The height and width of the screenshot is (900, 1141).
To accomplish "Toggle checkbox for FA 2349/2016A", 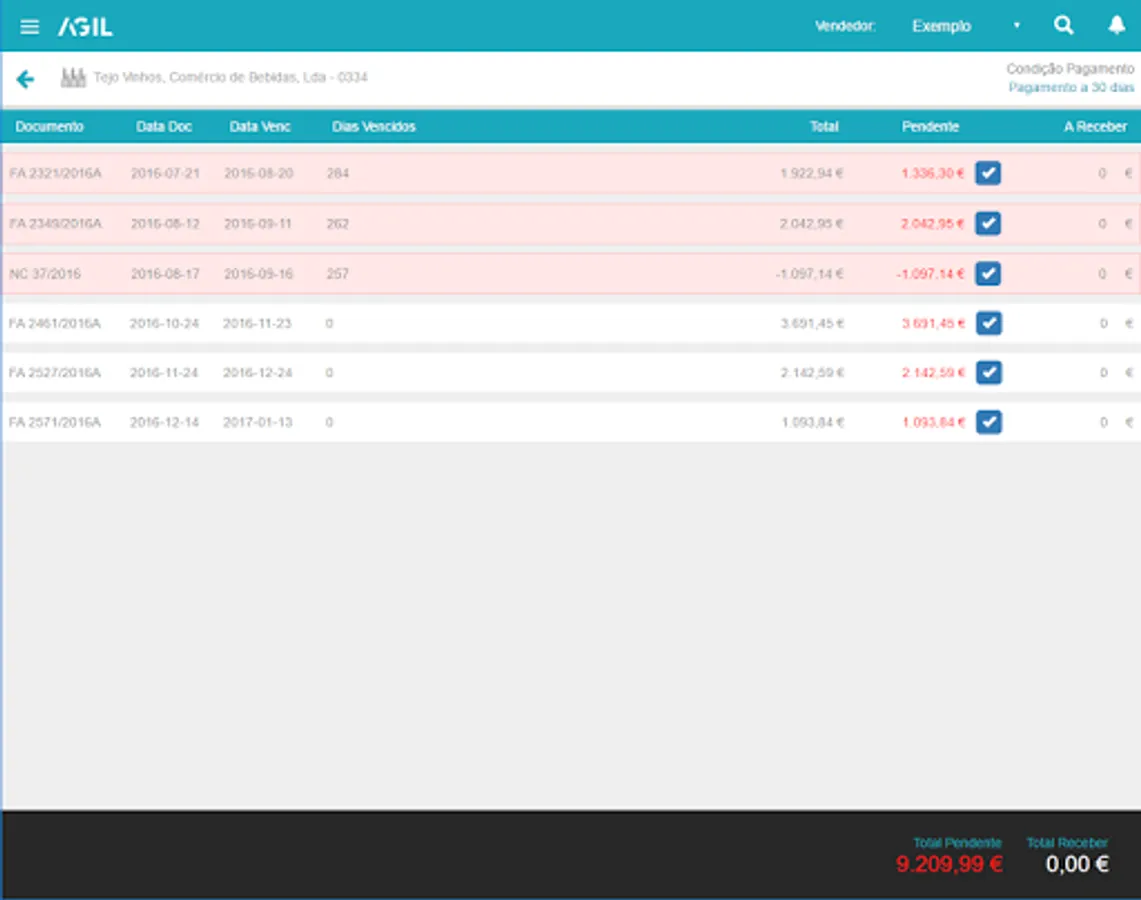I will (x=987, y=223).
